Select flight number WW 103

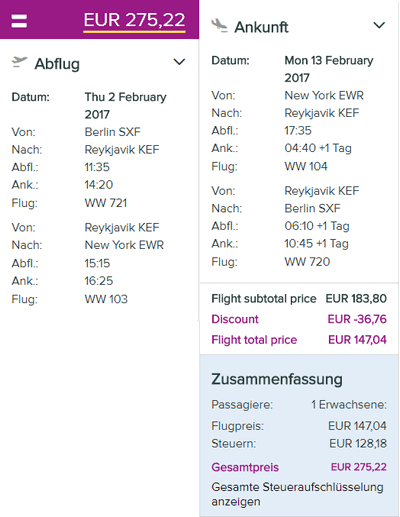(106, 299)
